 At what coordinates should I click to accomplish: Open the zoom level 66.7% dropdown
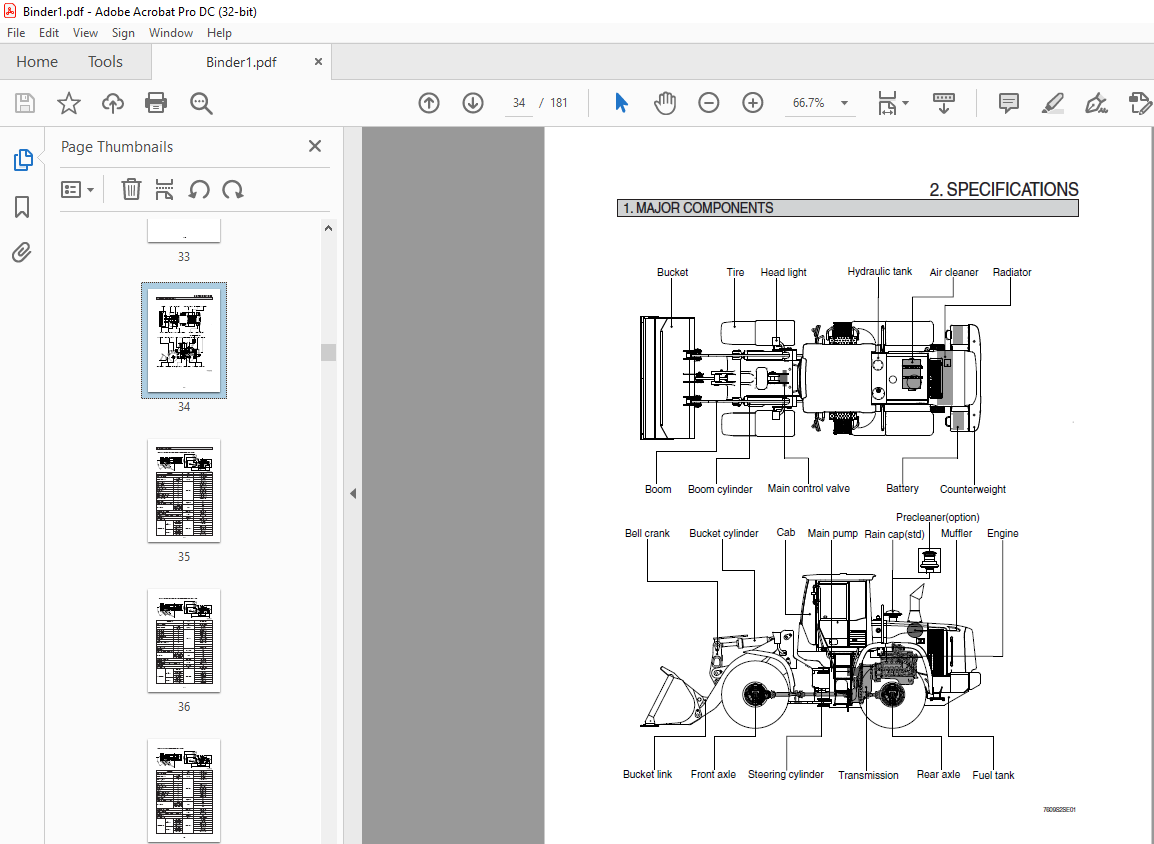point(844,103)
